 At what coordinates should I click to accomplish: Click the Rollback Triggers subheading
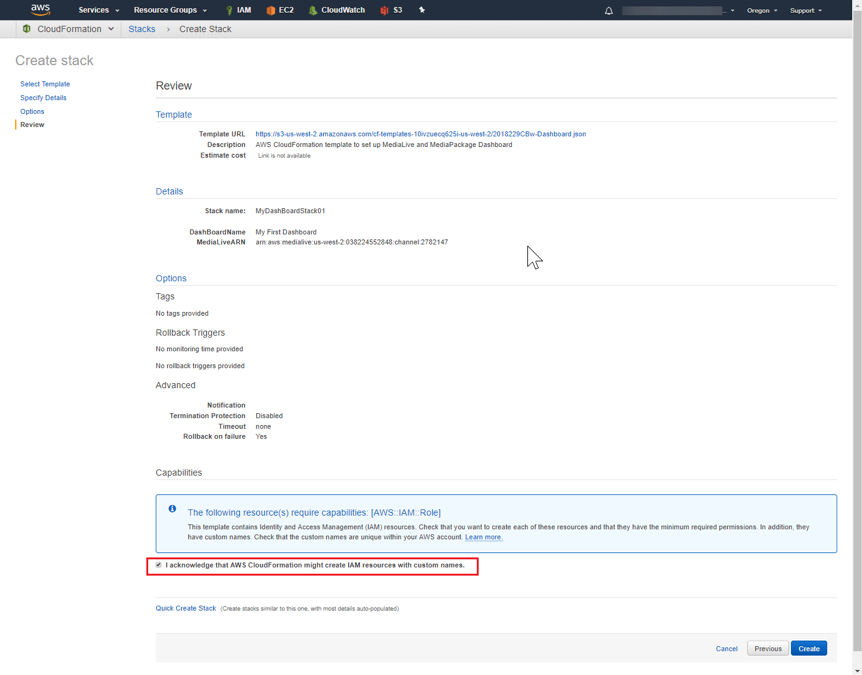click(x=190, y=333)
